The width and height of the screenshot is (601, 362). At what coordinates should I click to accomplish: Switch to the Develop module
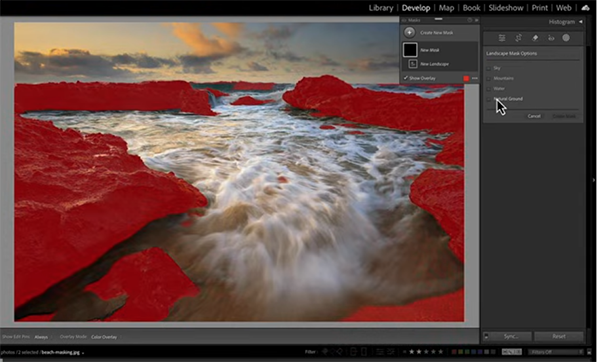[x=416, y=8]
